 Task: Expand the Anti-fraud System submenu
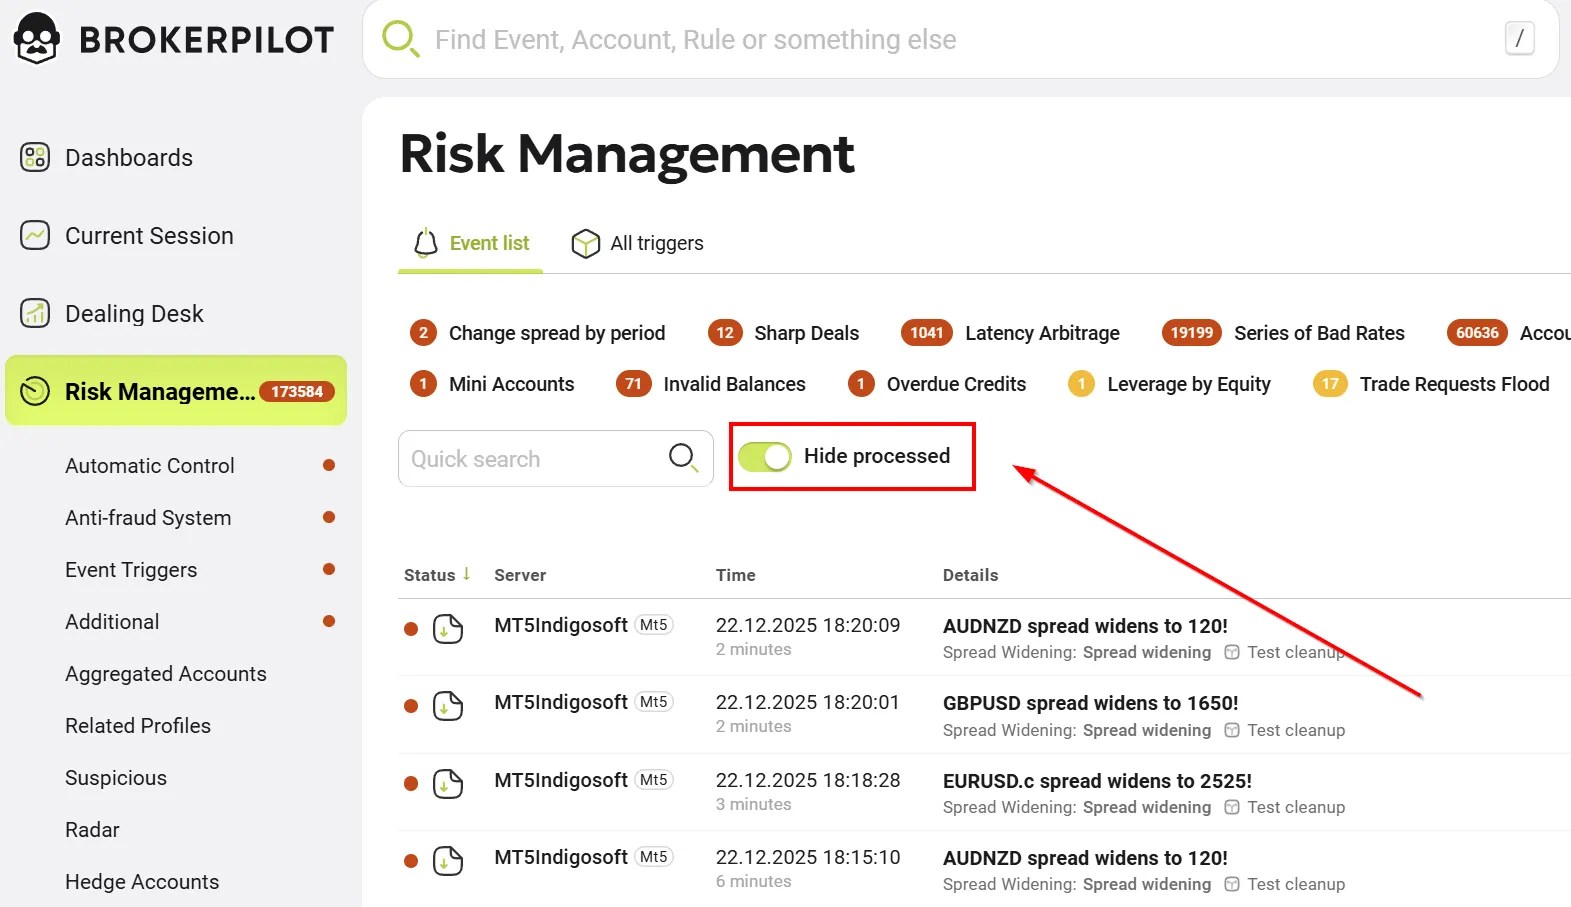pos(148,518)
